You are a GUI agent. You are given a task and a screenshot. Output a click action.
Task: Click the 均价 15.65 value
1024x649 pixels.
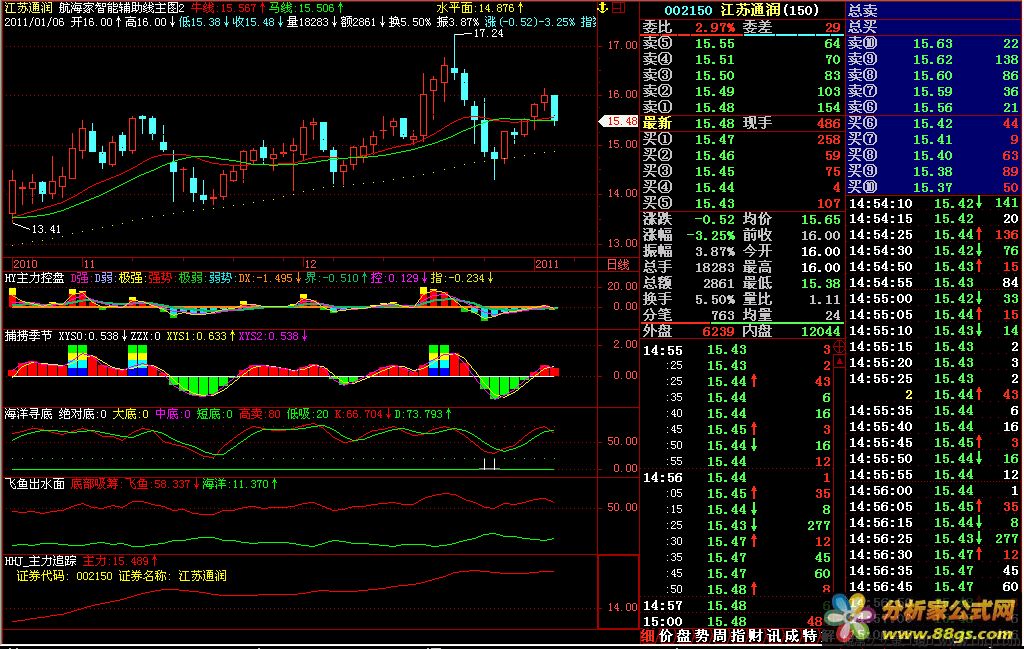click(821, 220)
